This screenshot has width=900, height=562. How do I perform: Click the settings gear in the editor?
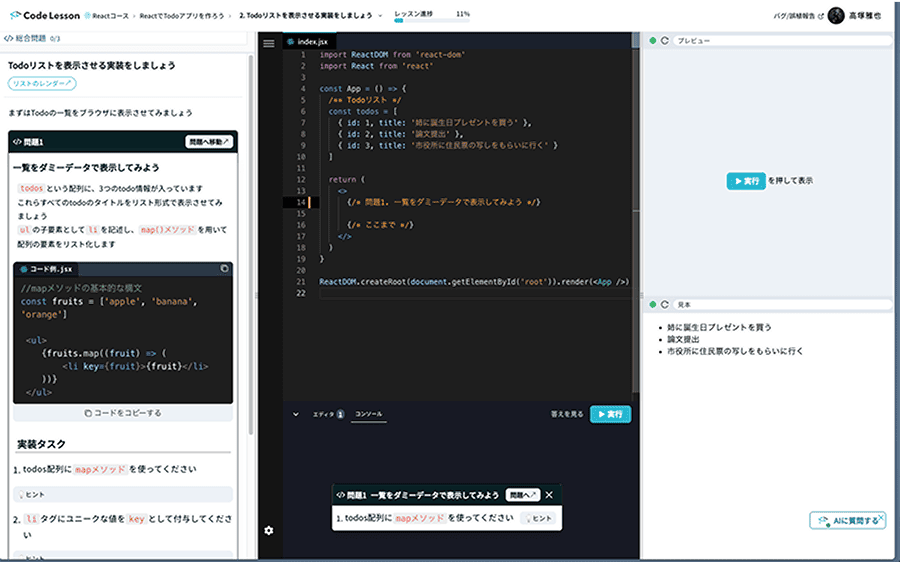[x=268, y=529]
